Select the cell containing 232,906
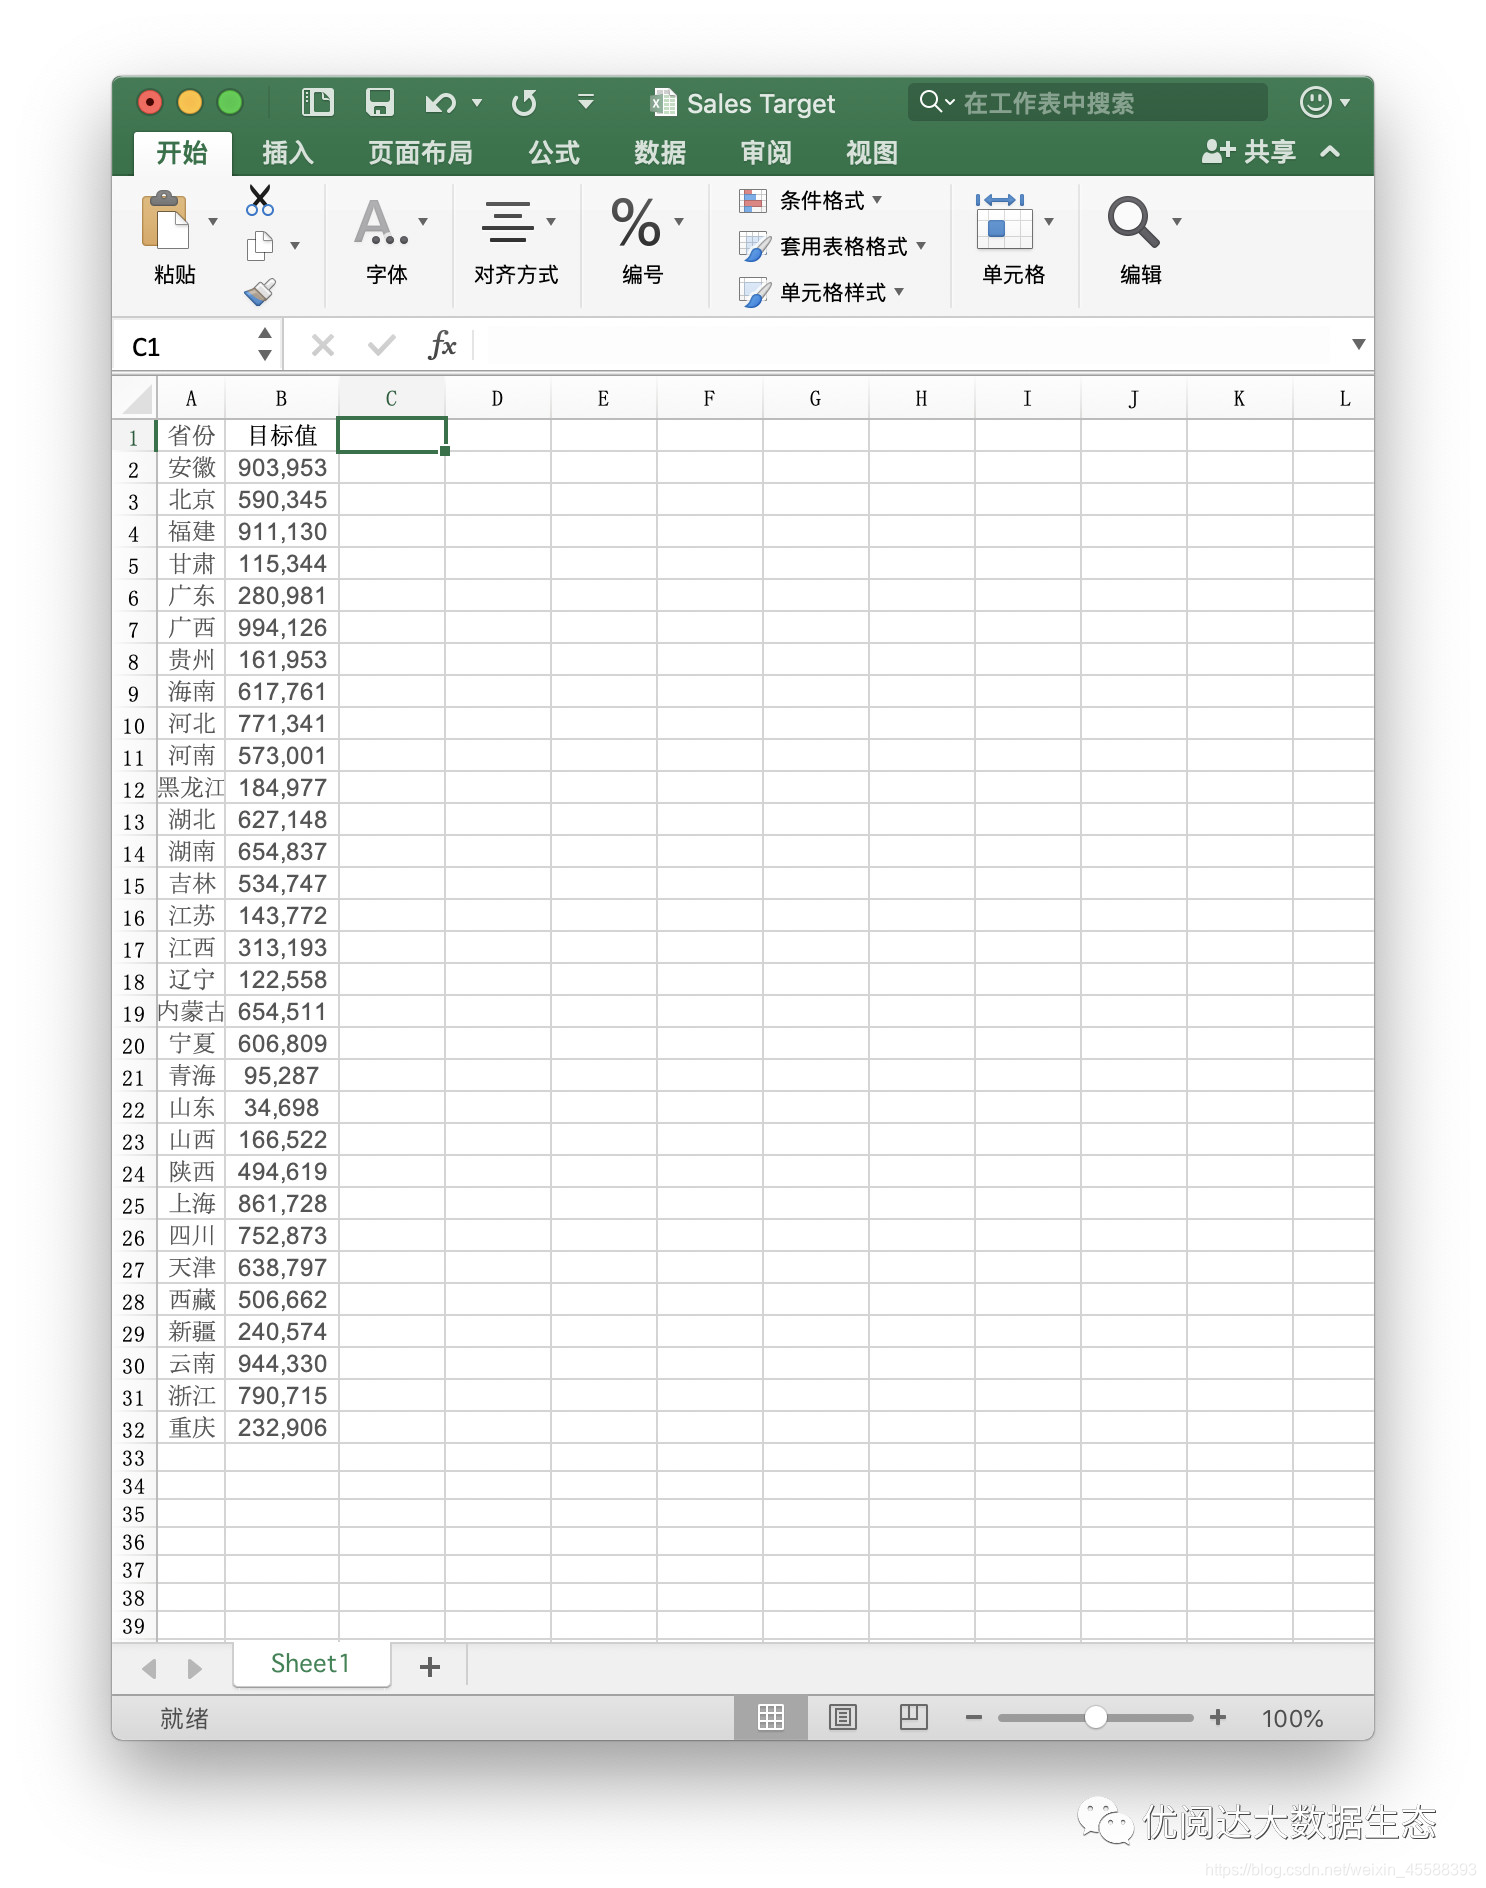Image resolution: width=1486 pixels, height=1888 pixels. [282, 1427]
